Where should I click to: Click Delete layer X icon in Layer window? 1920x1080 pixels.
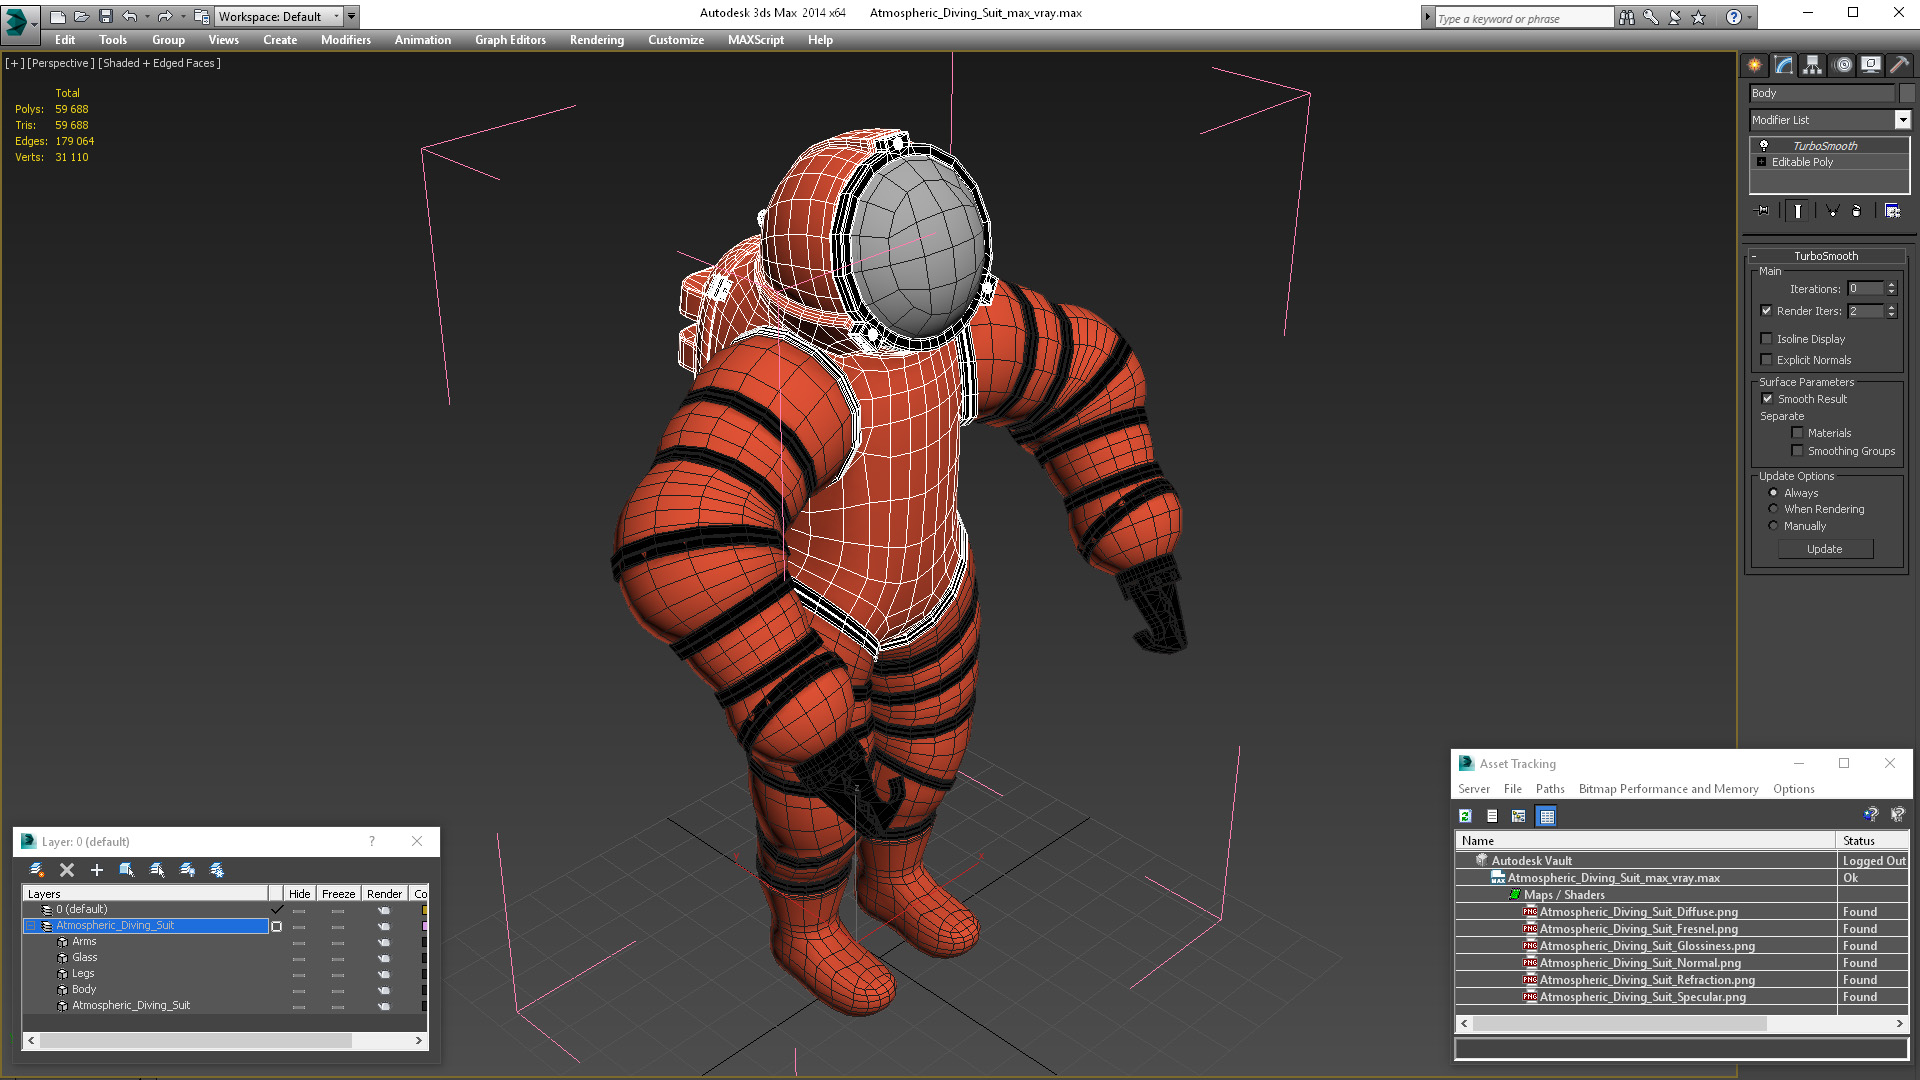(x=67, y=870)
